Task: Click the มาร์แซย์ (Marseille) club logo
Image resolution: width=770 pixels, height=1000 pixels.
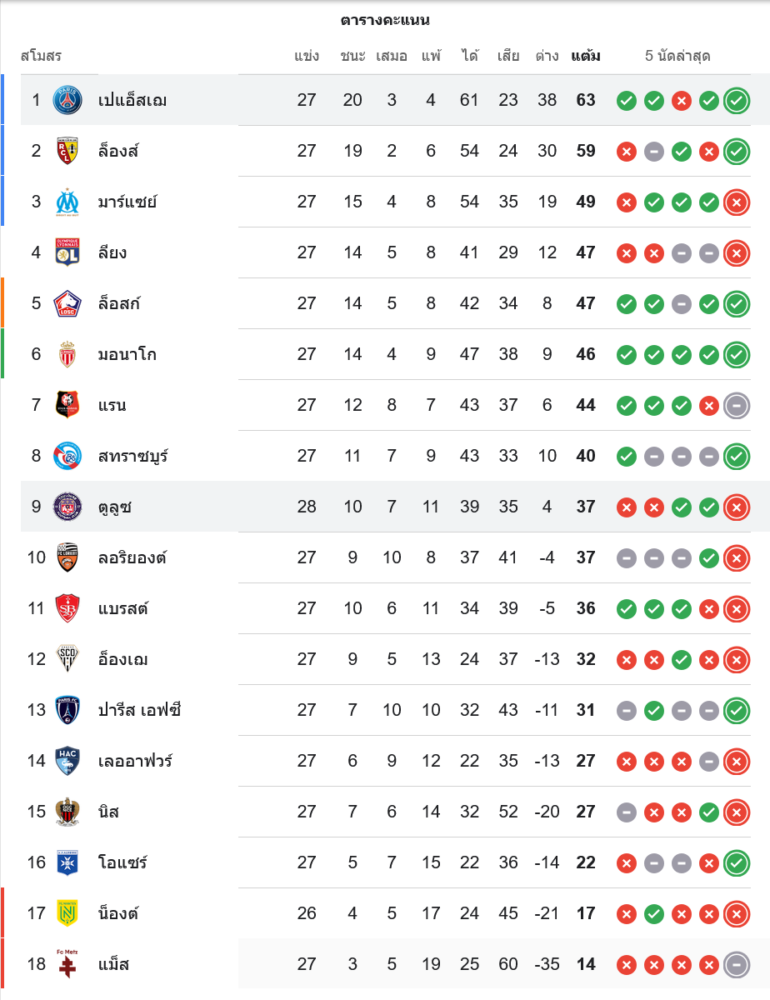Action: tap(68, 202)
